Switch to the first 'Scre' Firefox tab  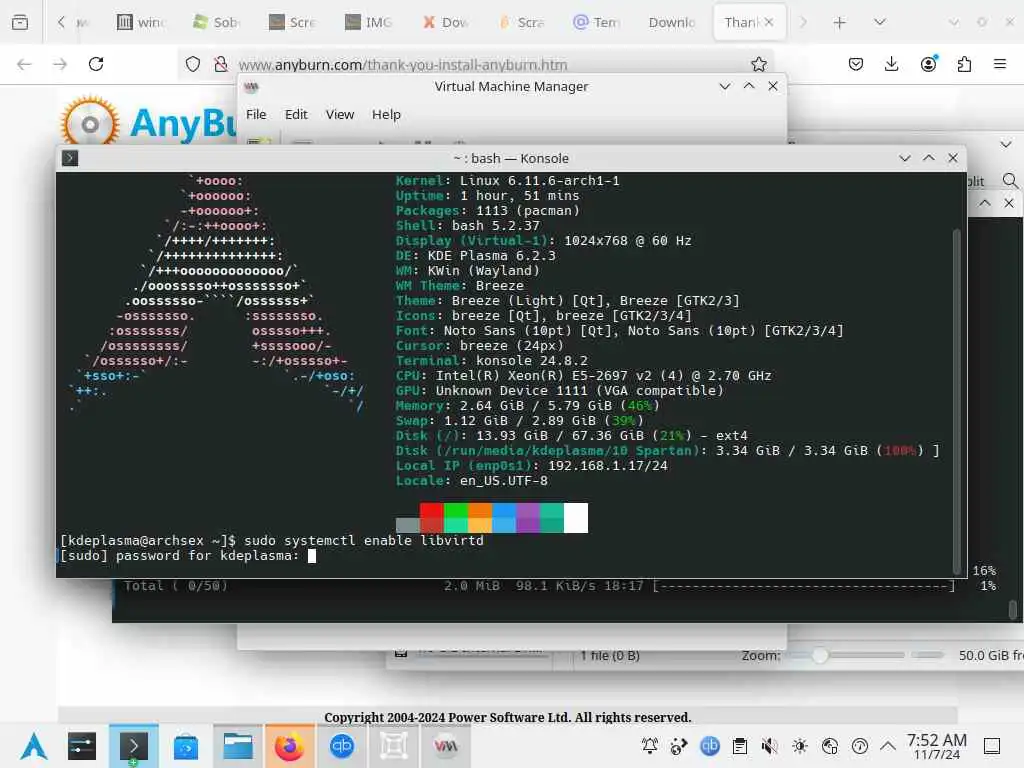click(x=293, y=22)
